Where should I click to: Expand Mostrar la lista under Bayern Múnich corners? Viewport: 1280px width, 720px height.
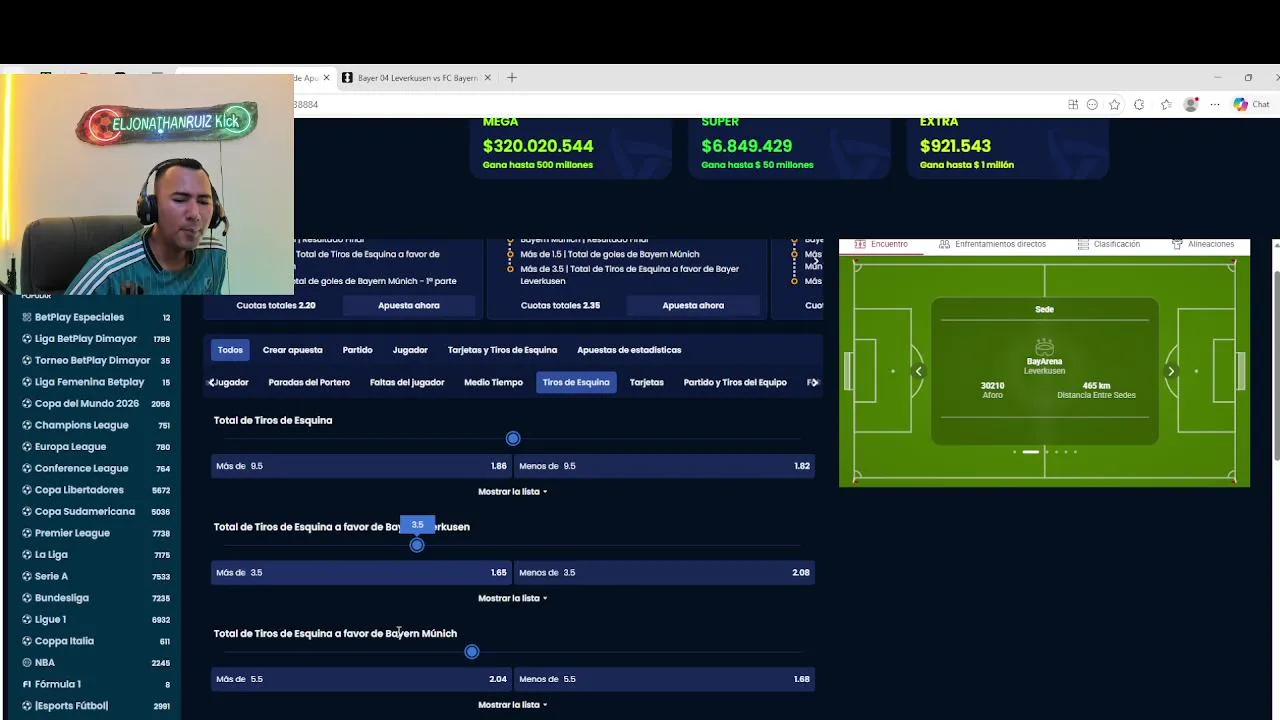[x=512, y=705]
